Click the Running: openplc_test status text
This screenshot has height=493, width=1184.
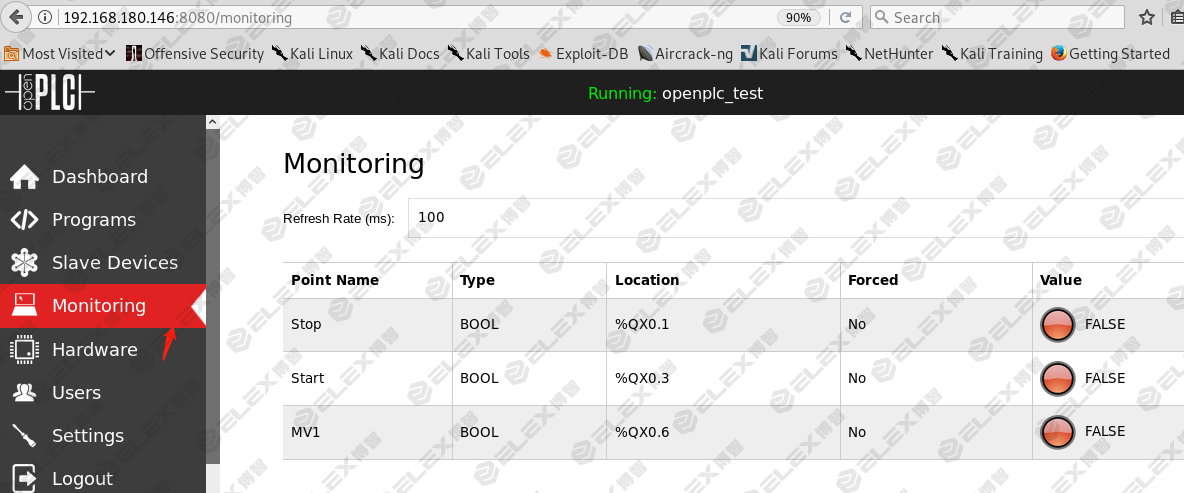(x=676, y=94)
